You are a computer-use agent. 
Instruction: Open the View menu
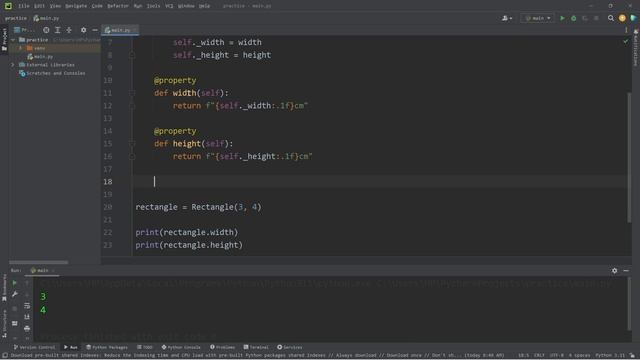click(55, 6)
